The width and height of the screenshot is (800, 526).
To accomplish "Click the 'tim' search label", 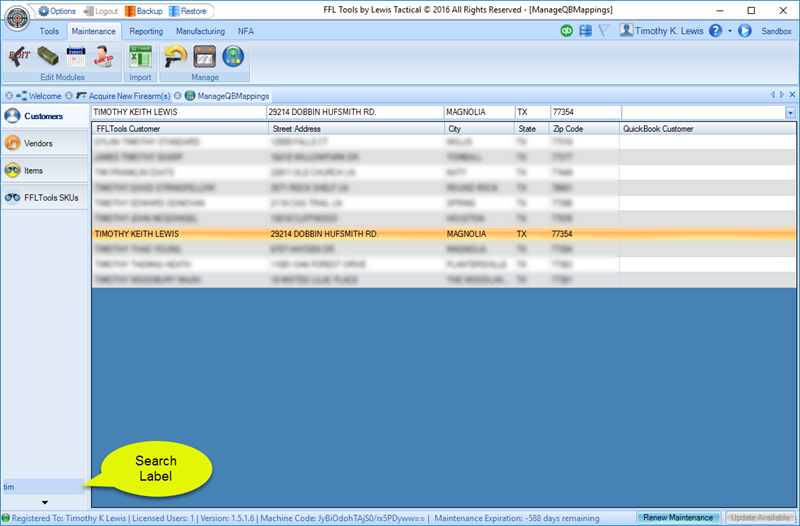I will point(43,487).
